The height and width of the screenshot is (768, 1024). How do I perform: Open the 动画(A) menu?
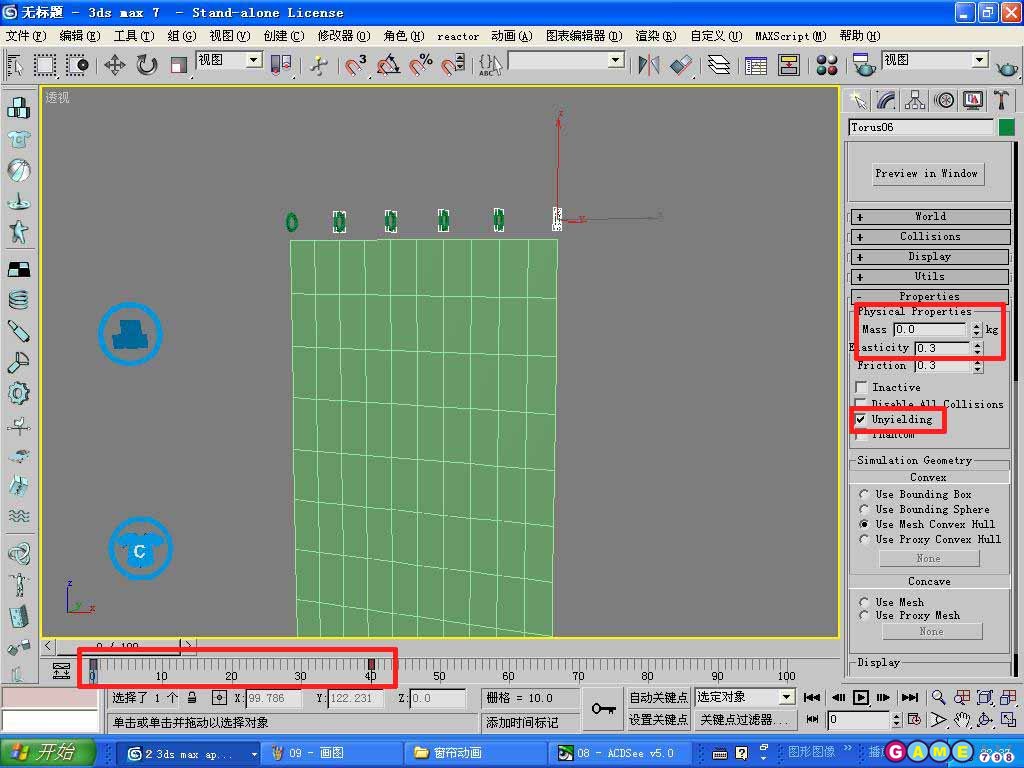pos(512,36)
